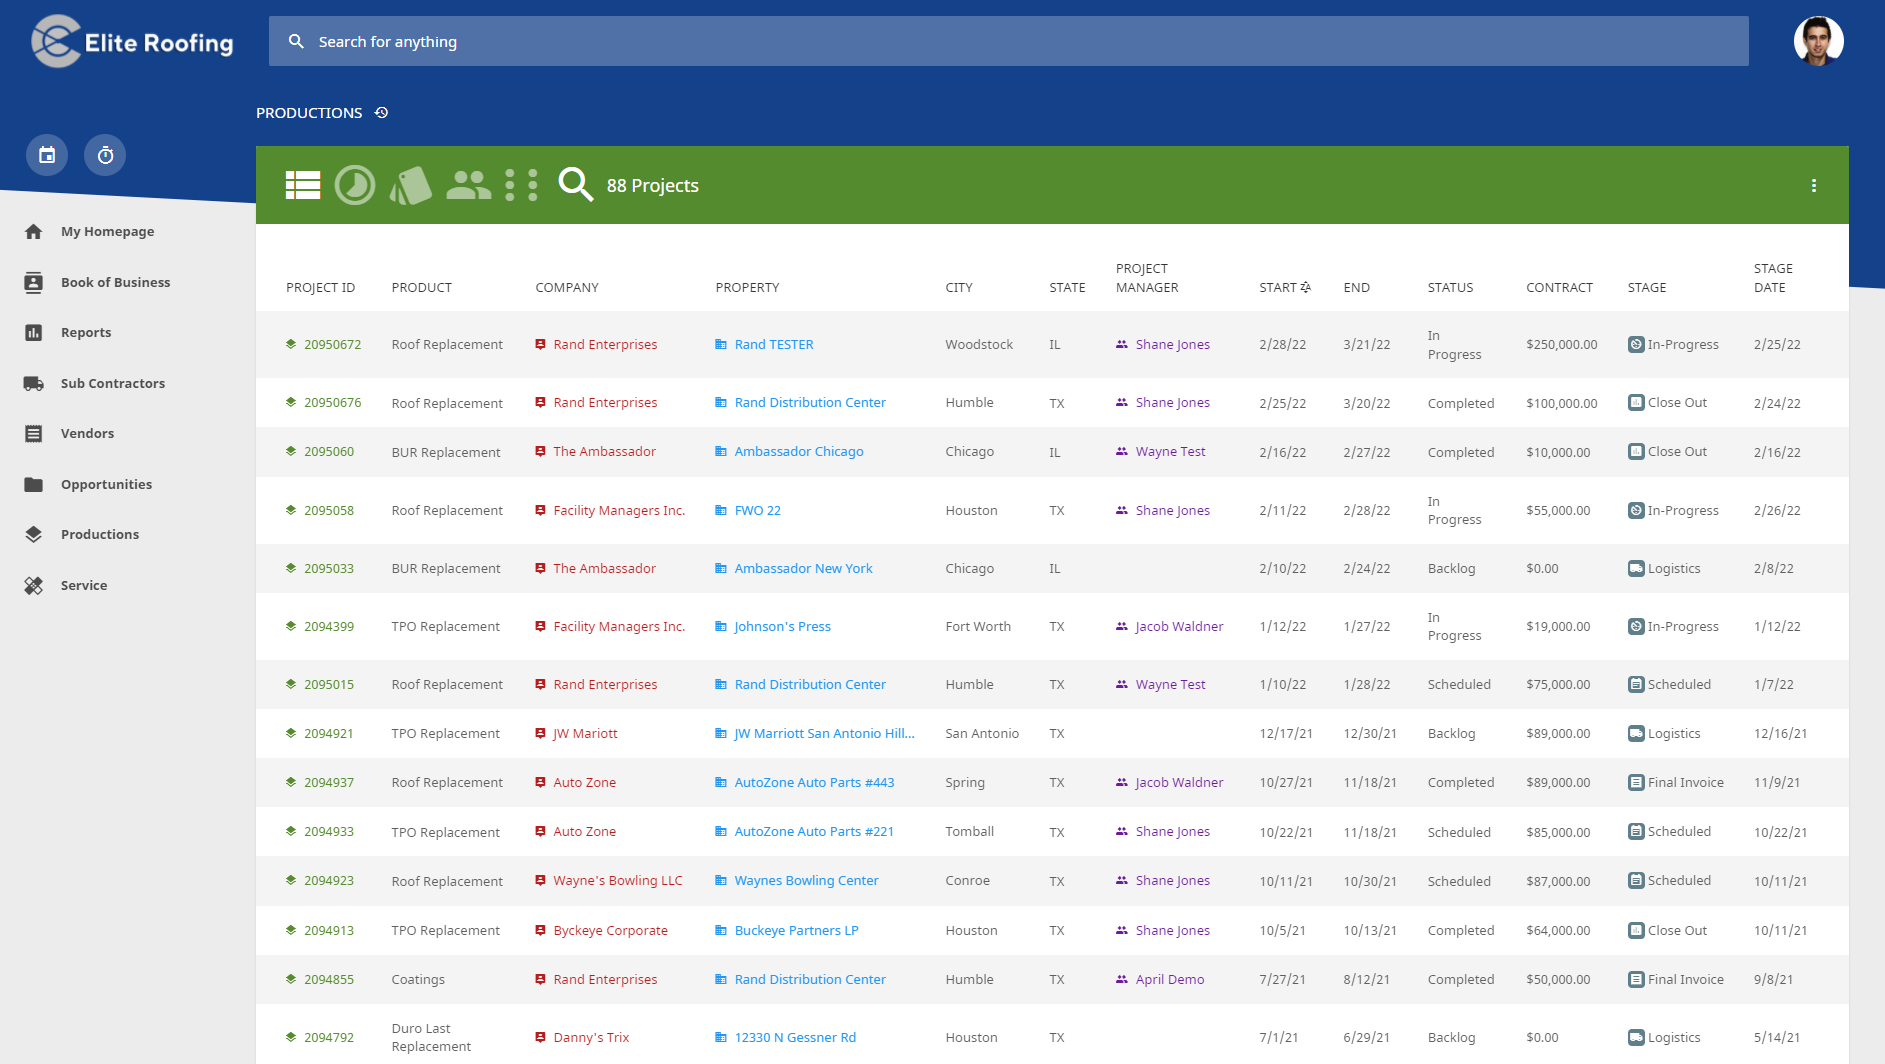Screen dimensions: 1885x1064
Task: Open Book of Business from sidebar
Action: (x=115, y=282)
